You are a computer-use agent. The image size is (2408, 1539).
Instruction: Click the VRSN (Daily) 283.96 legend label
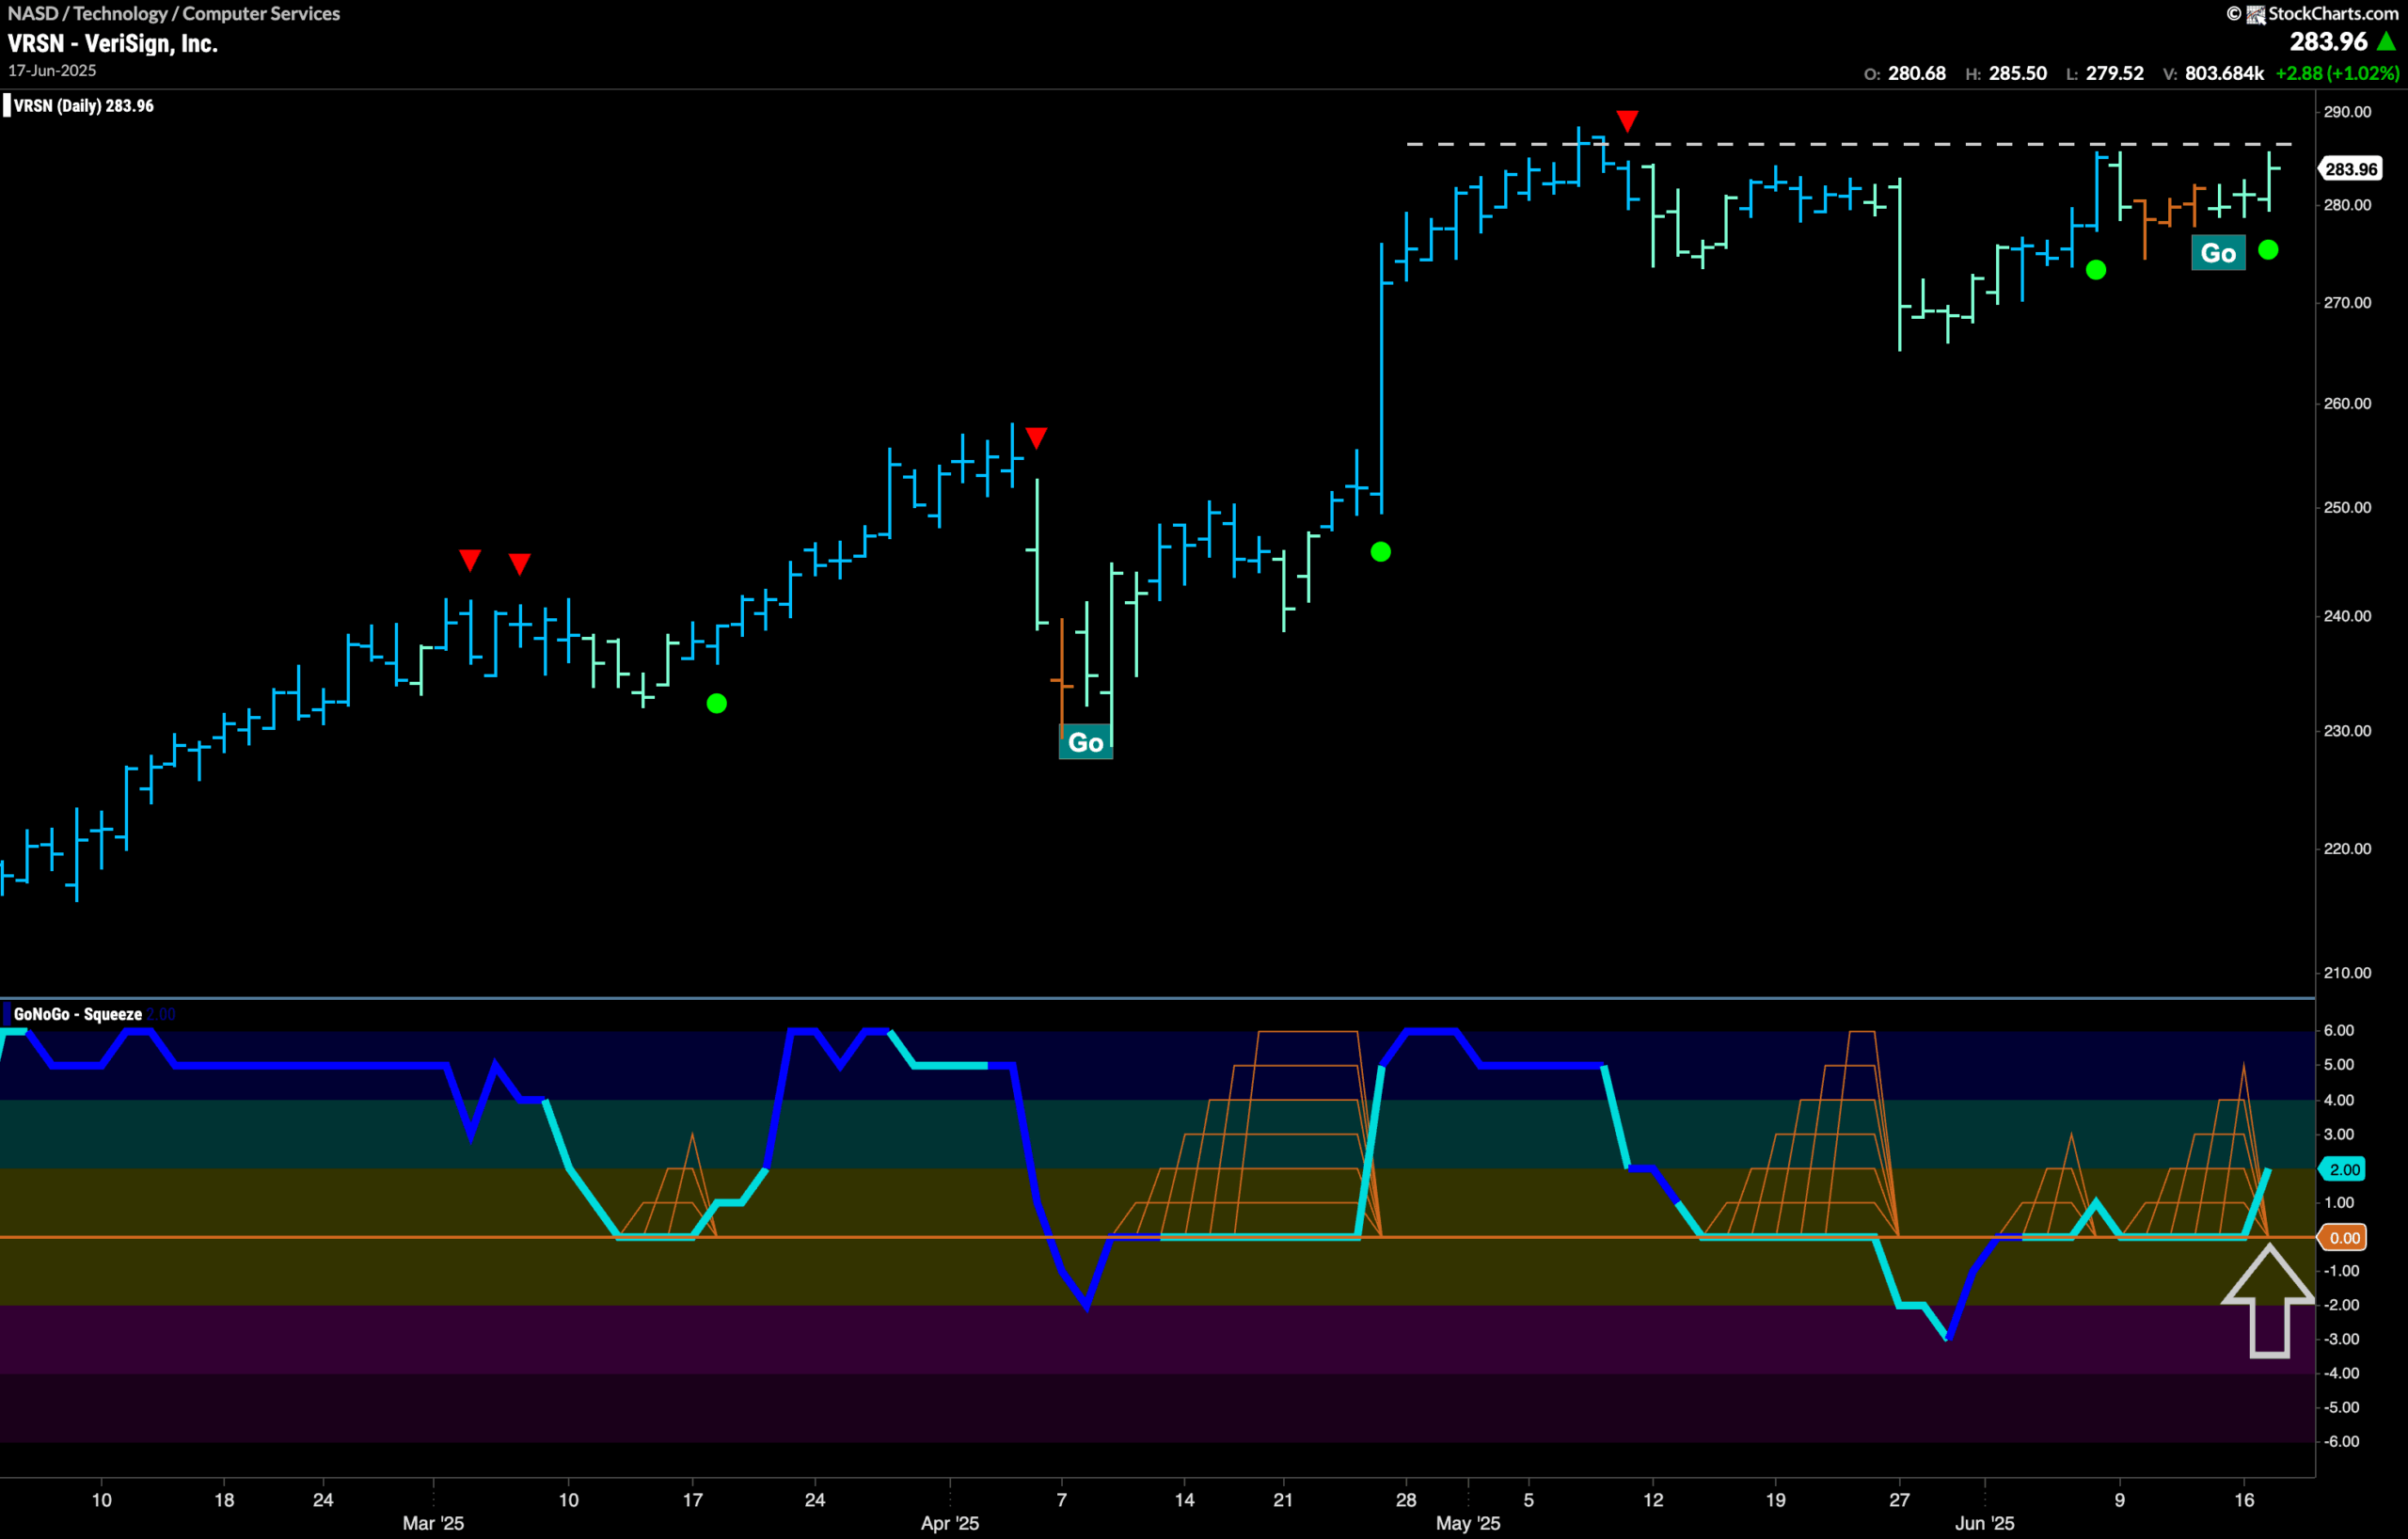[x=83, y=106]
